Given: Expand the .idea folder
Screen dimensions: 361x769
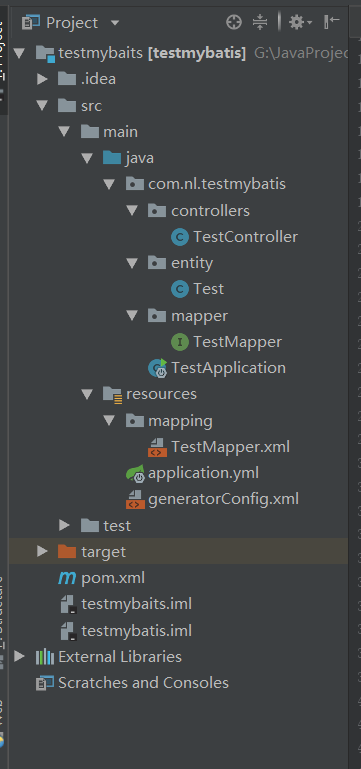Looking at the screenshot, I should click(x=43, y=79).
